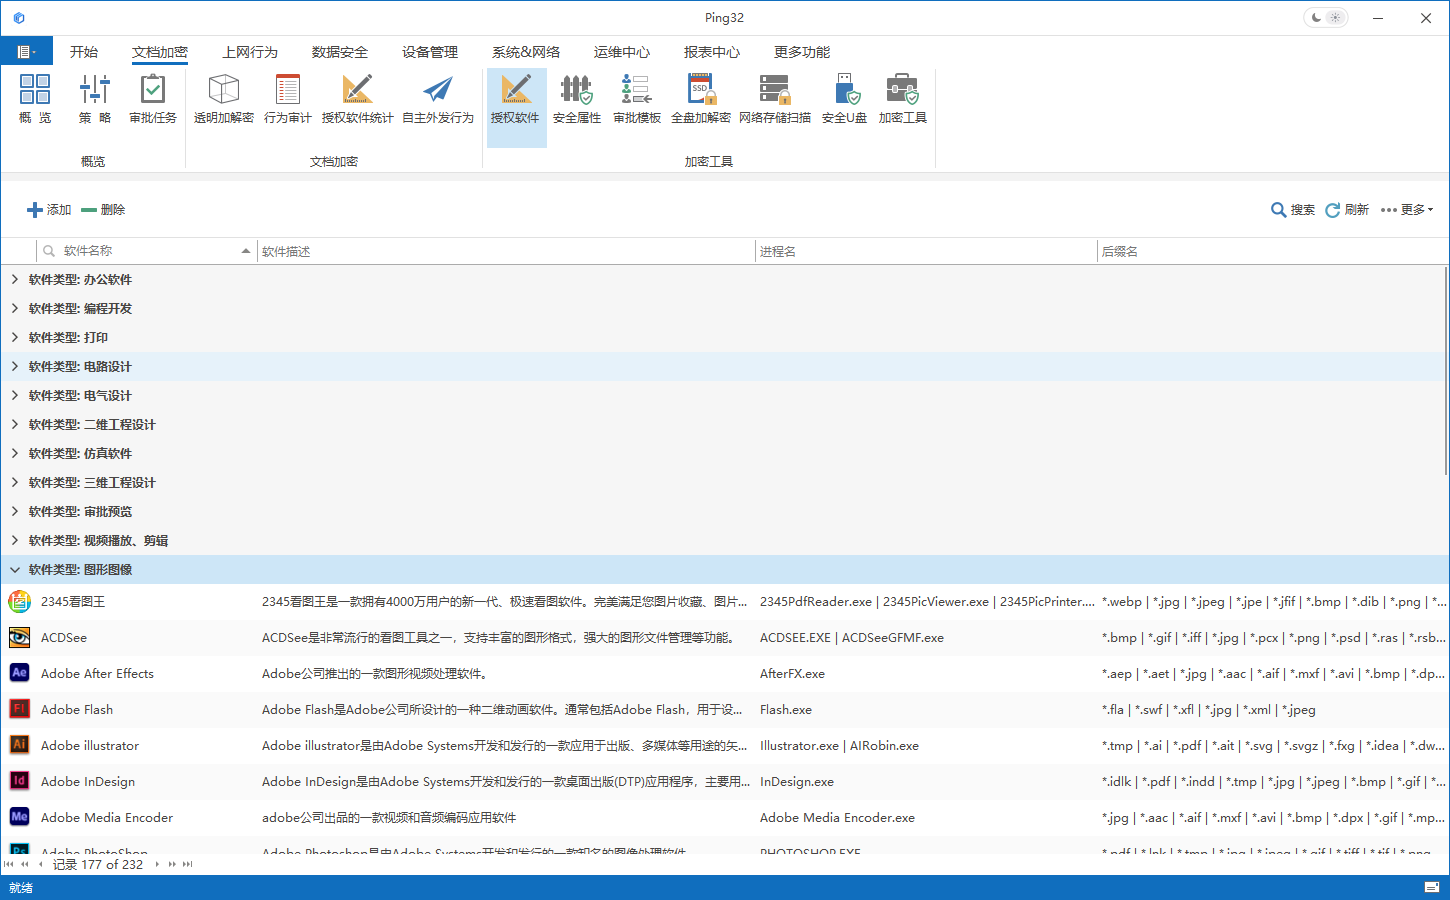
Task: Sort by 进程名 column header
Action: click(x=926, y=251)
